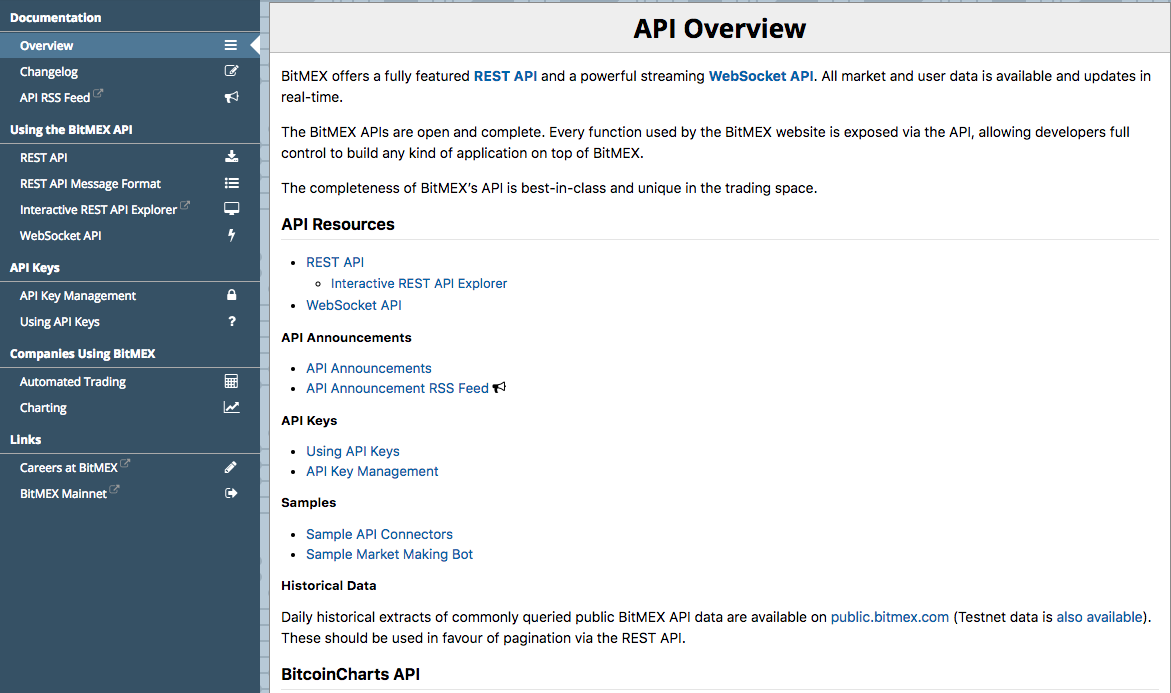The image size is (1171, 693).
Task: Click the API Resources heading
Action: [x=338, y=224]
